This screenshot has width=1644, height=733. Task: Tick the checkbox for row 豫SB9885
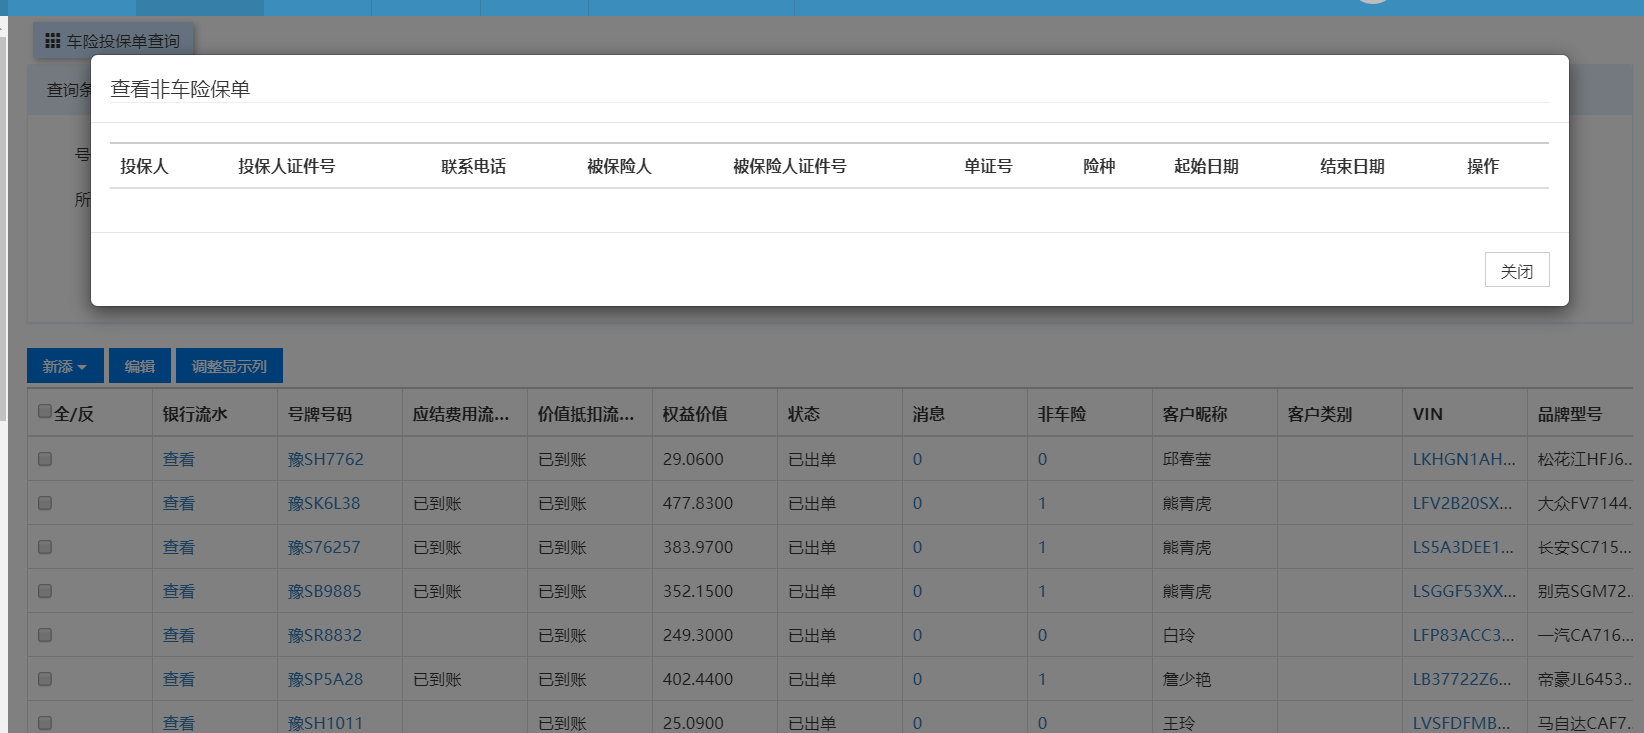pos(45,591)
